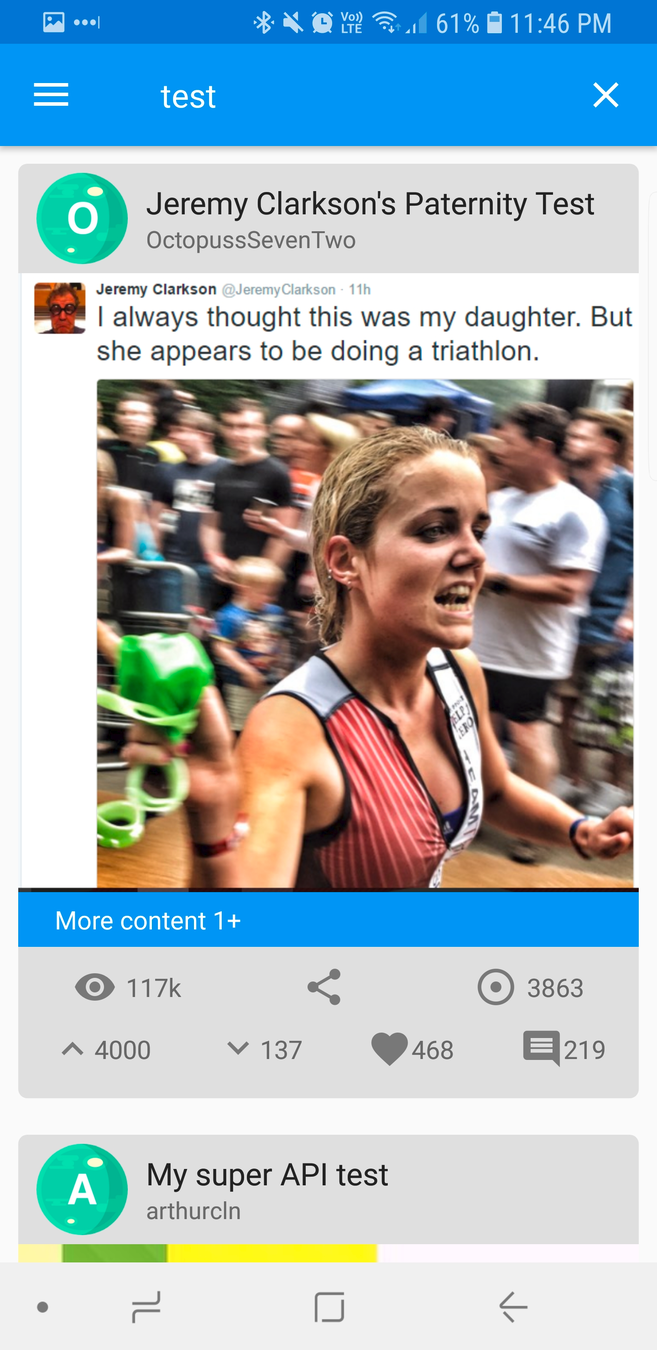Share the post with the share icon
657x1350 pixels.
tap(323, 987)
